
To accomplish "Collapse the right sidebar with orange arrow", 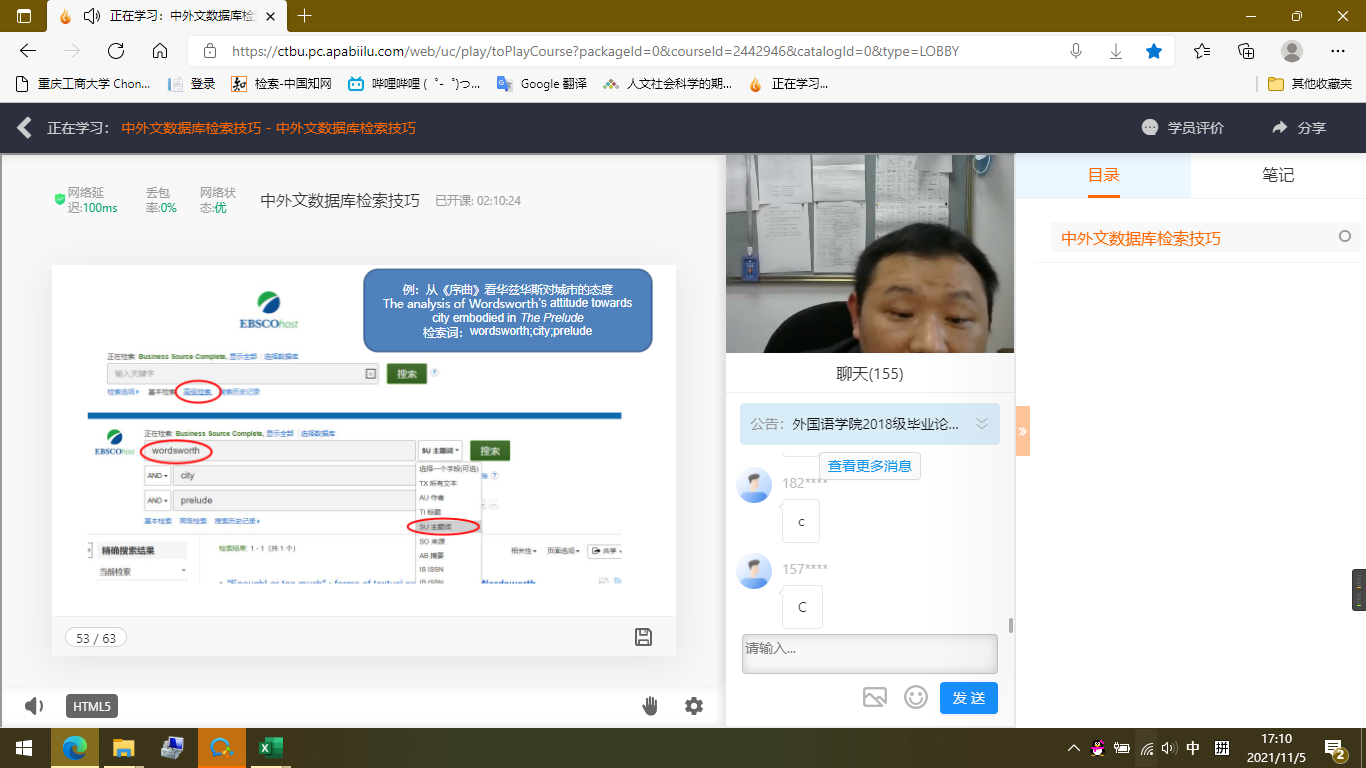I will (x=1023, y=431).
